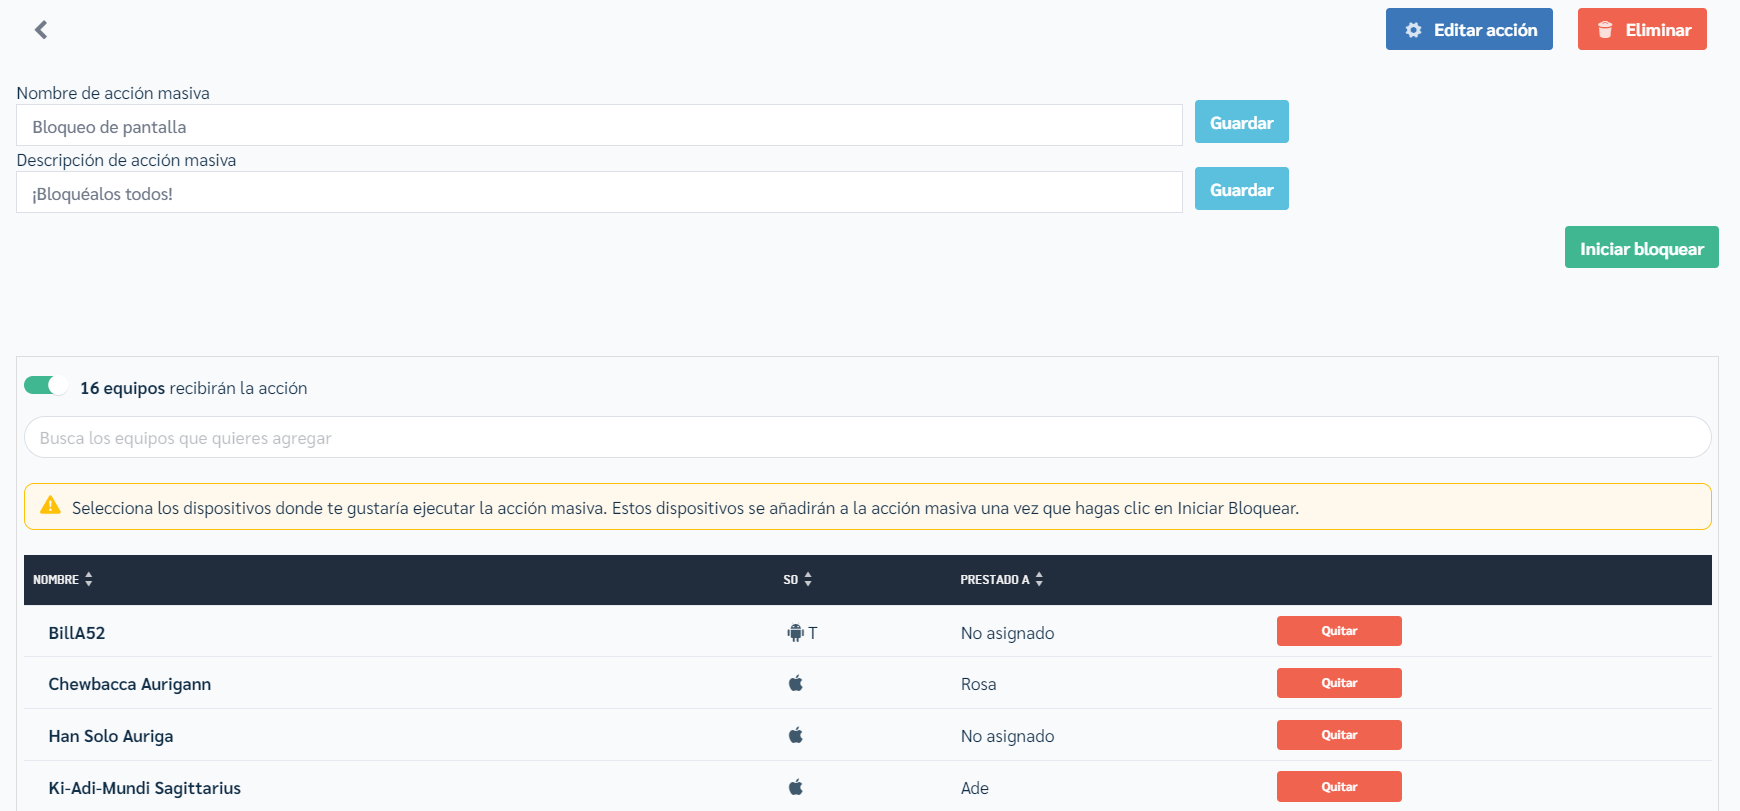Sort table by SO column arrows

click(x=808, y=580)
